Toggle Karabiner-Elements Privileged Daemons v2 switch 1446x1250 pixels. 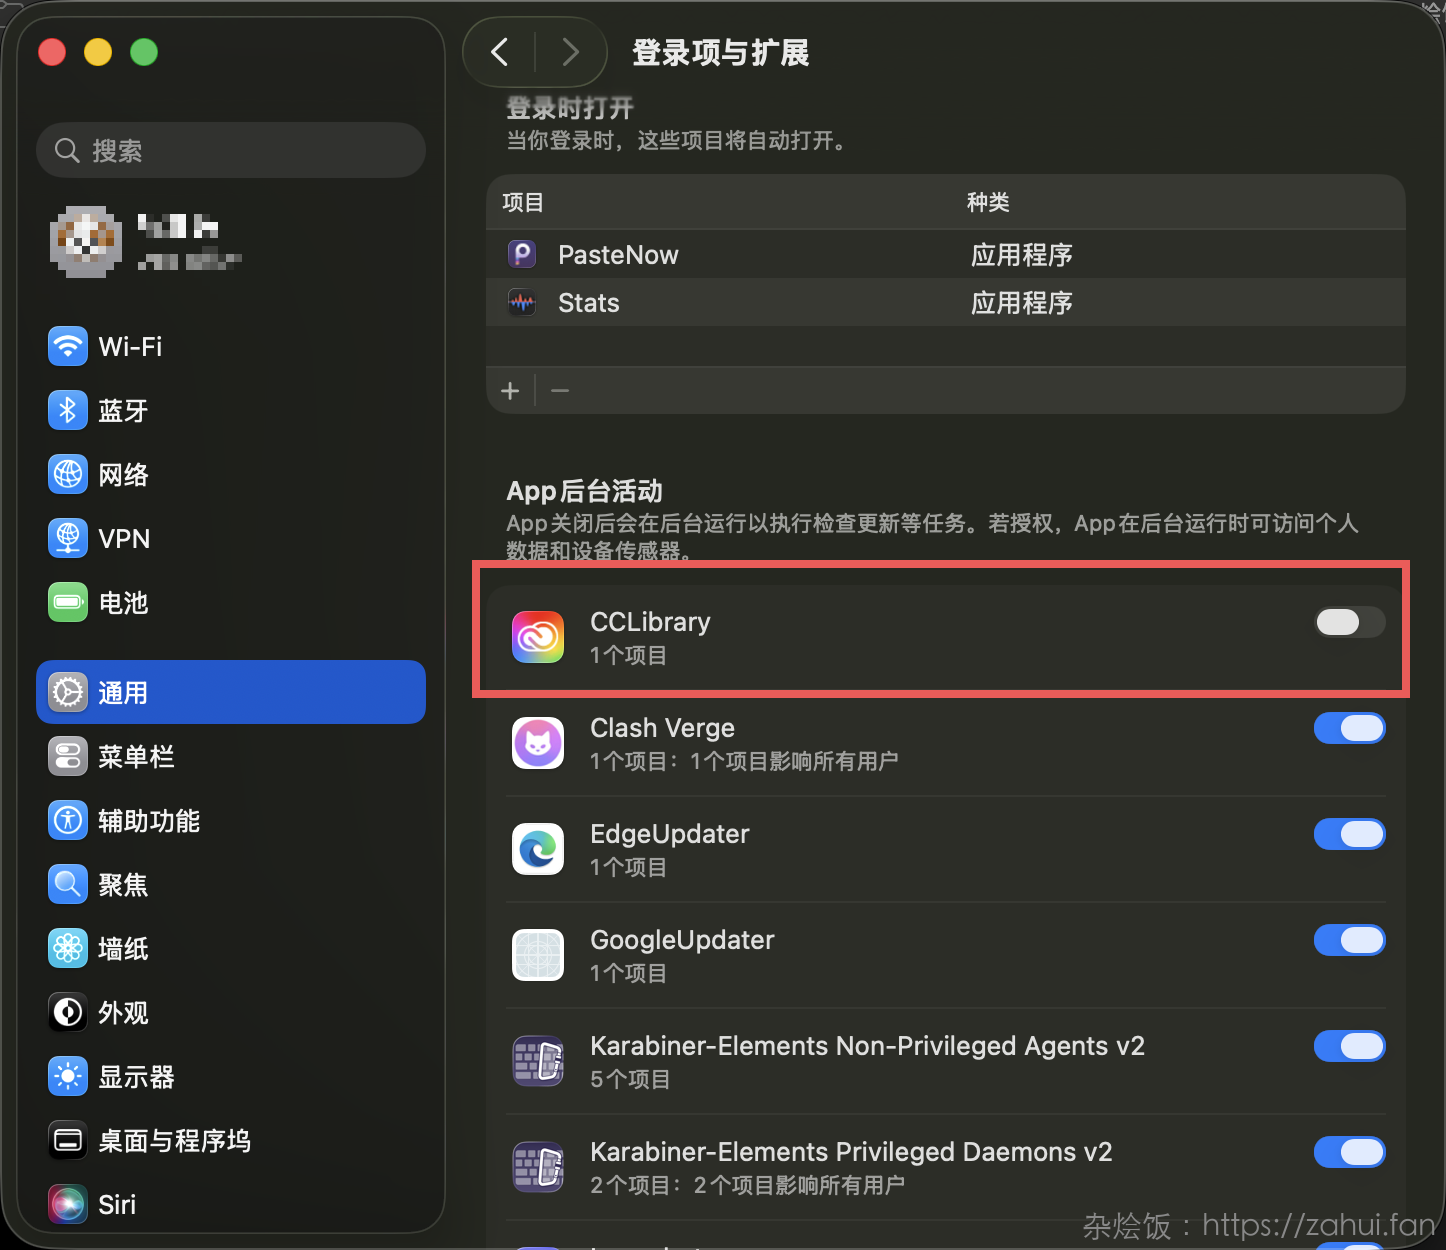pyautogui.click(x=1349, y=1152)
